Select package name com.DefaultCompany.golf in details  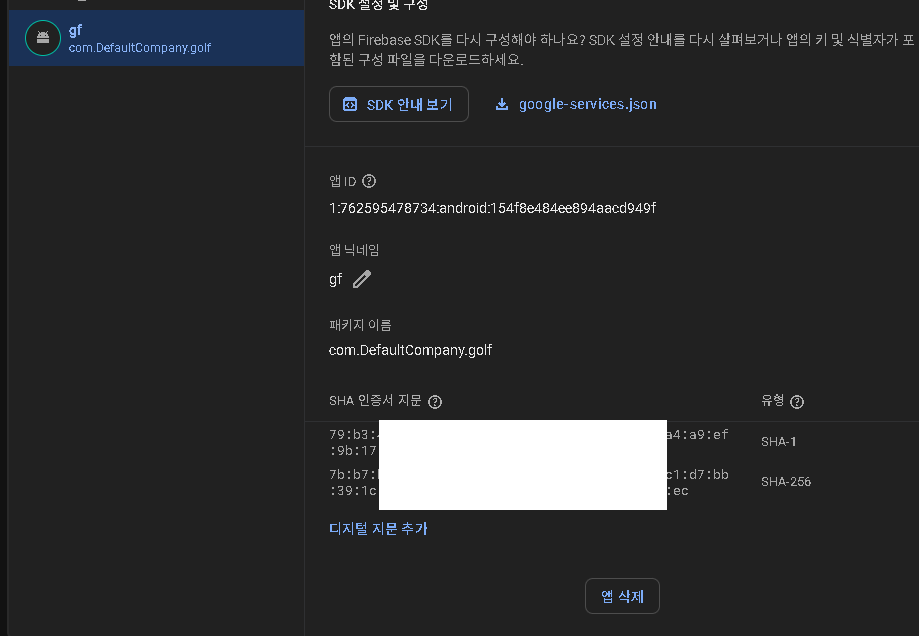(x=410, y=351)
